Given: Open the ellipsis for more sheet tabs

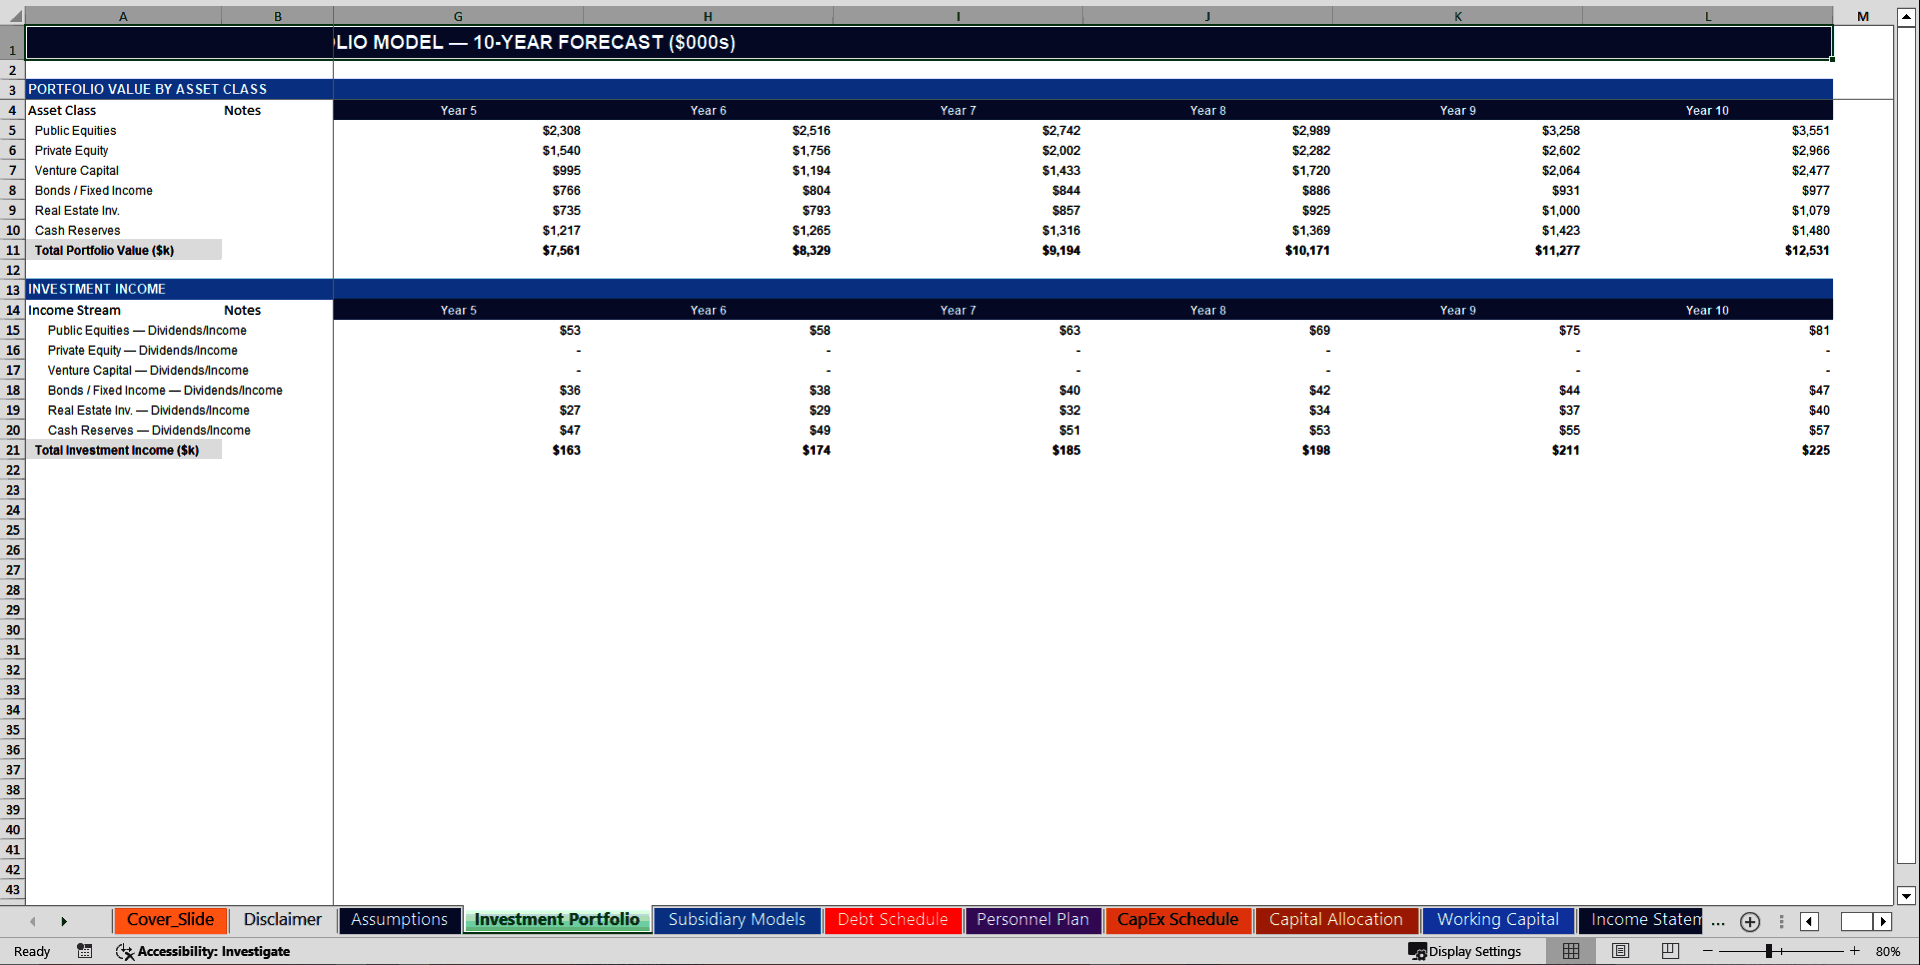Looking at the screenshot, I should point(1717,922).
